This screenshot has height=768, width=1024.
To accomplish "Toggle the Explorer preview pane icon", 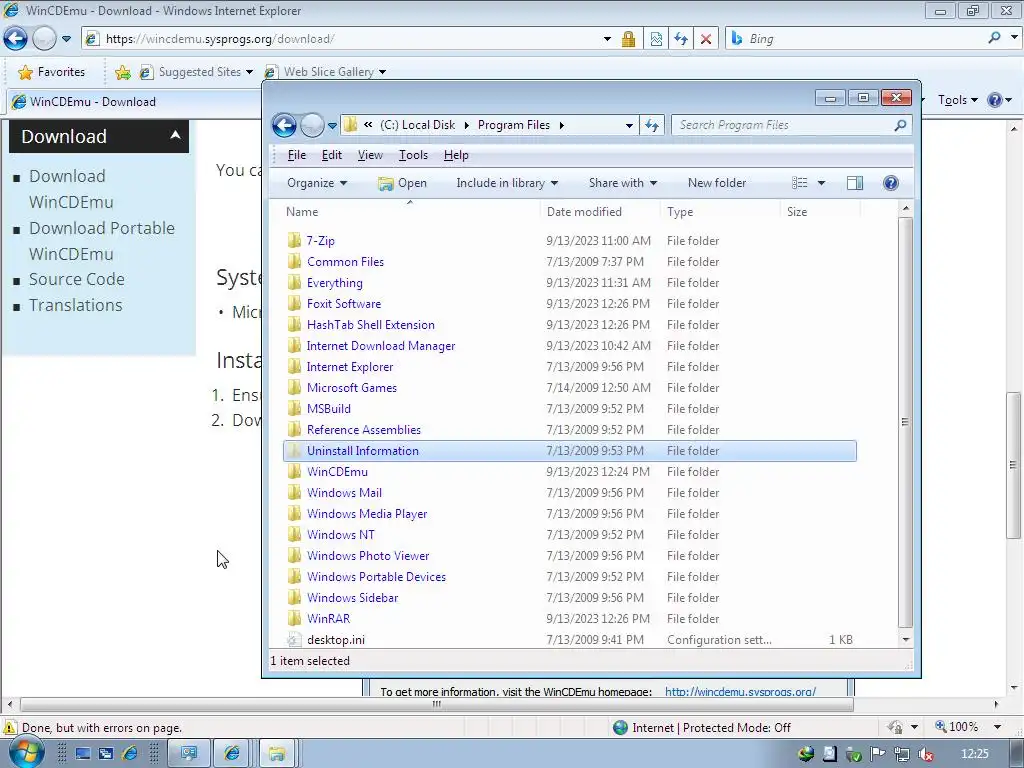I will pos(855,183).
